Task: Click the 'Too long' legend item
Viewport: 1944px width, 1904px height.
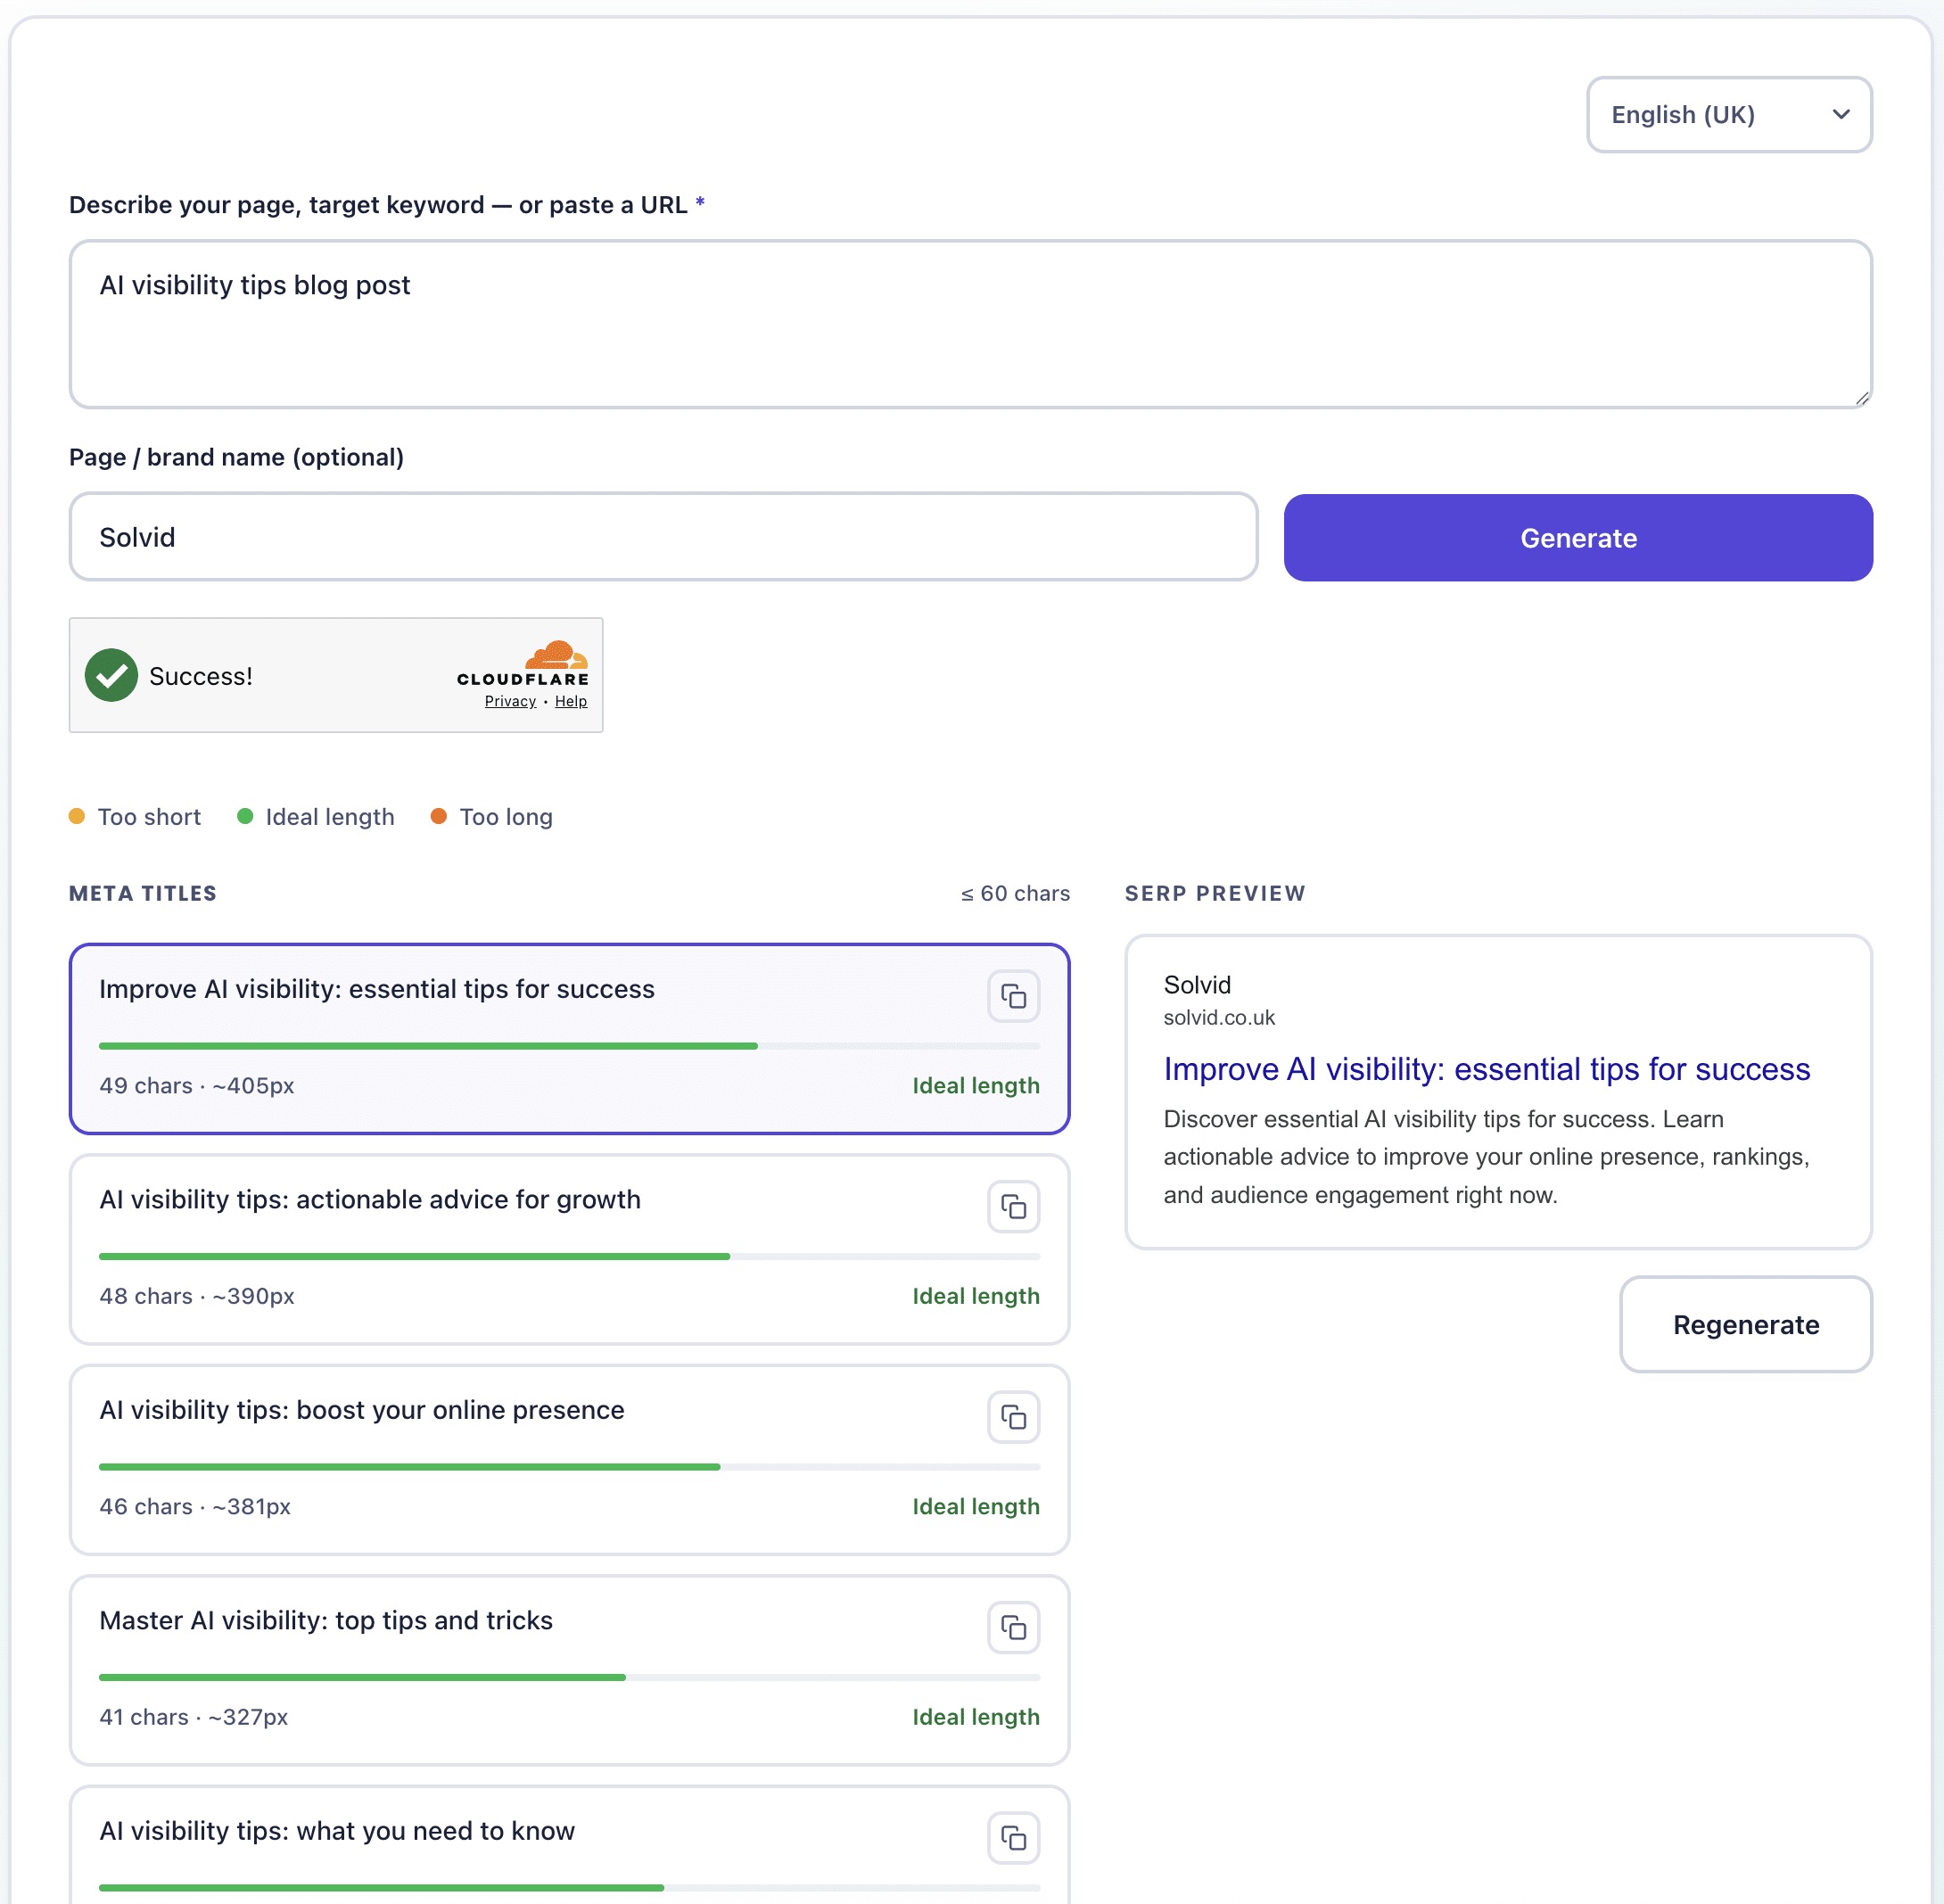Action: [x=492, y=817]
